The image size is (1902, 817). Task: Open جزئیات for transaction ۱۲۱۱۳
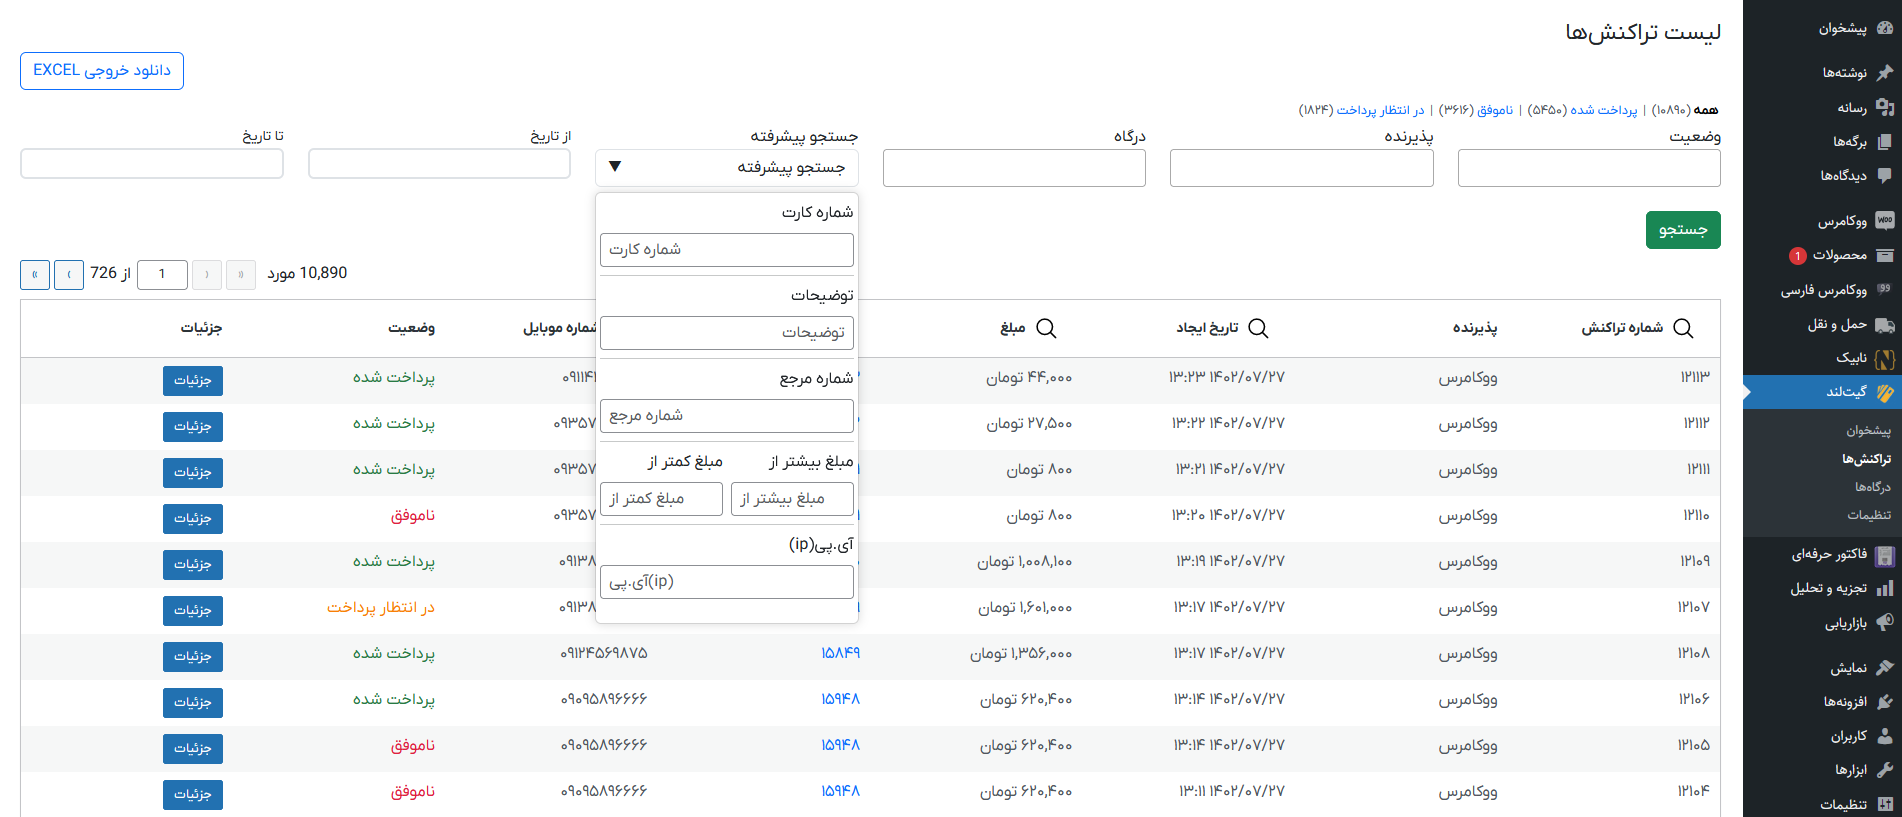193,381
